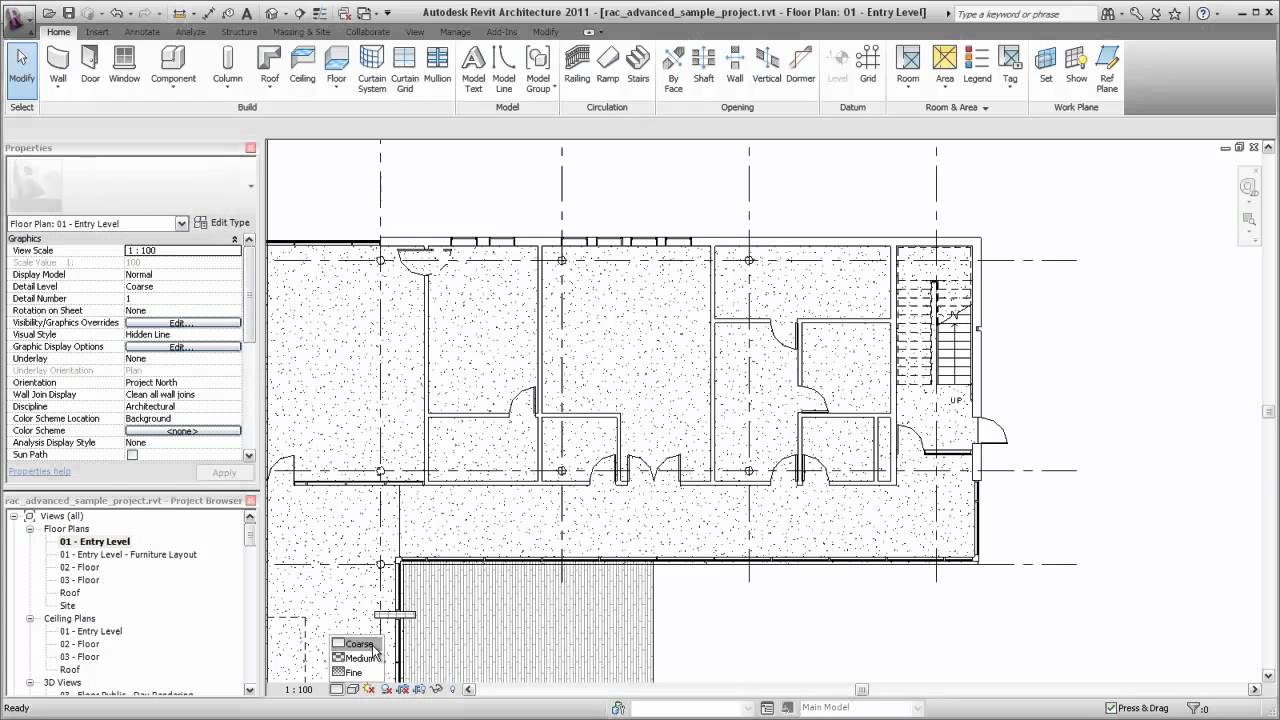This screenshot has width=1280, height=720.
Task: Click the Set work plane icon
Action: (x=1046, y=66)
